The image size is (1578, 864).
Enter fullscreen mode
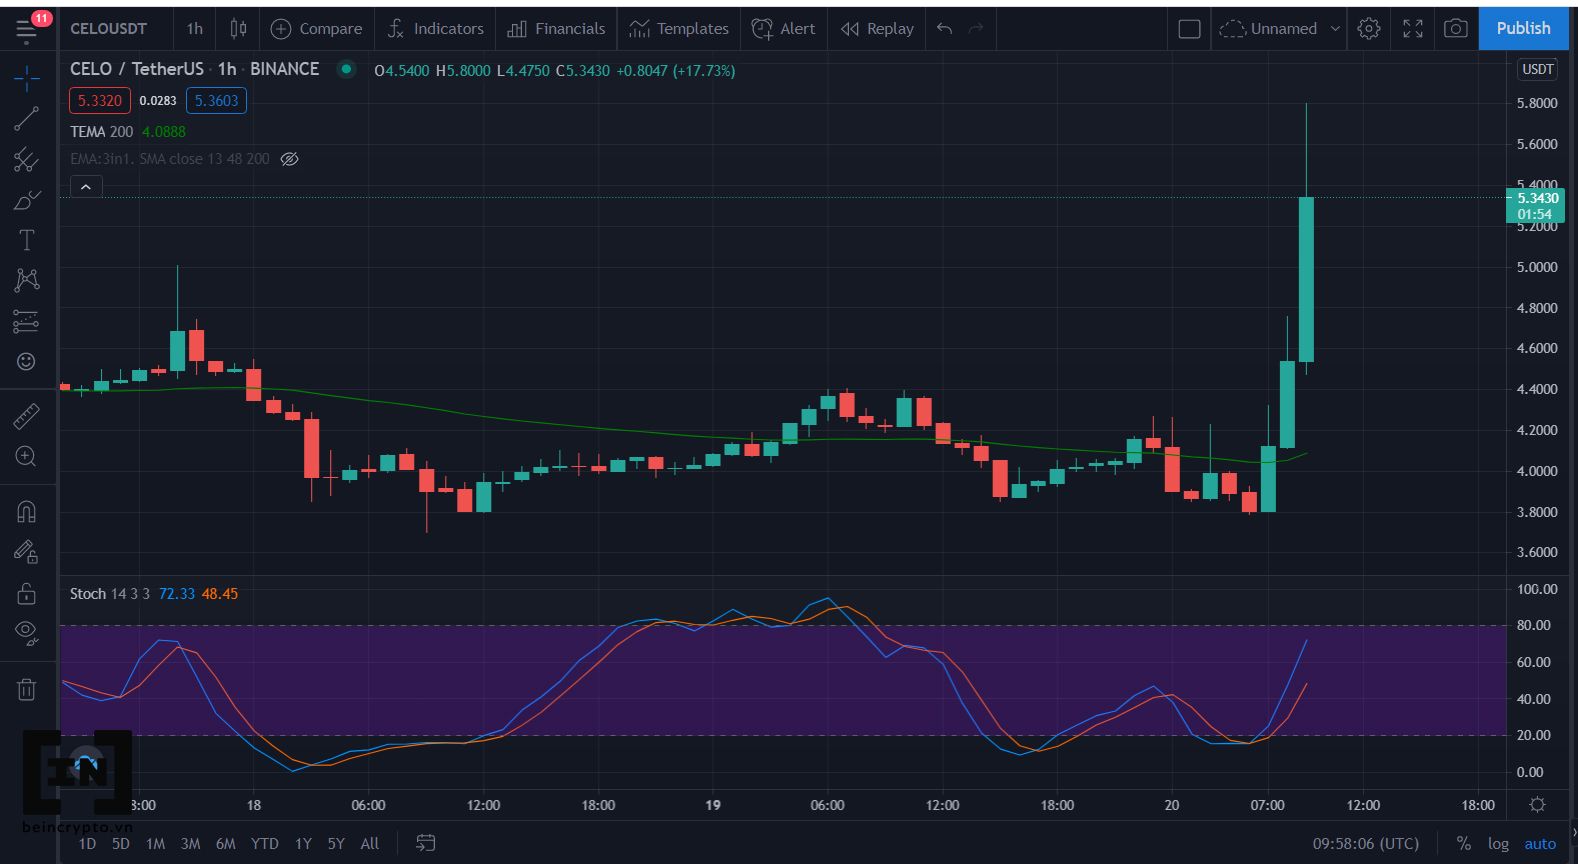[x=1412, y=29]
